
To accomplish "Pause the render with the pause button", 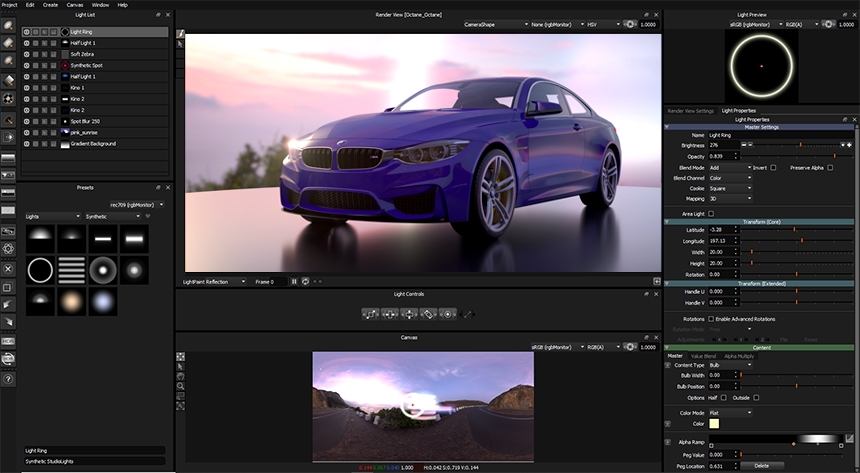I will [x=294, y=281].
